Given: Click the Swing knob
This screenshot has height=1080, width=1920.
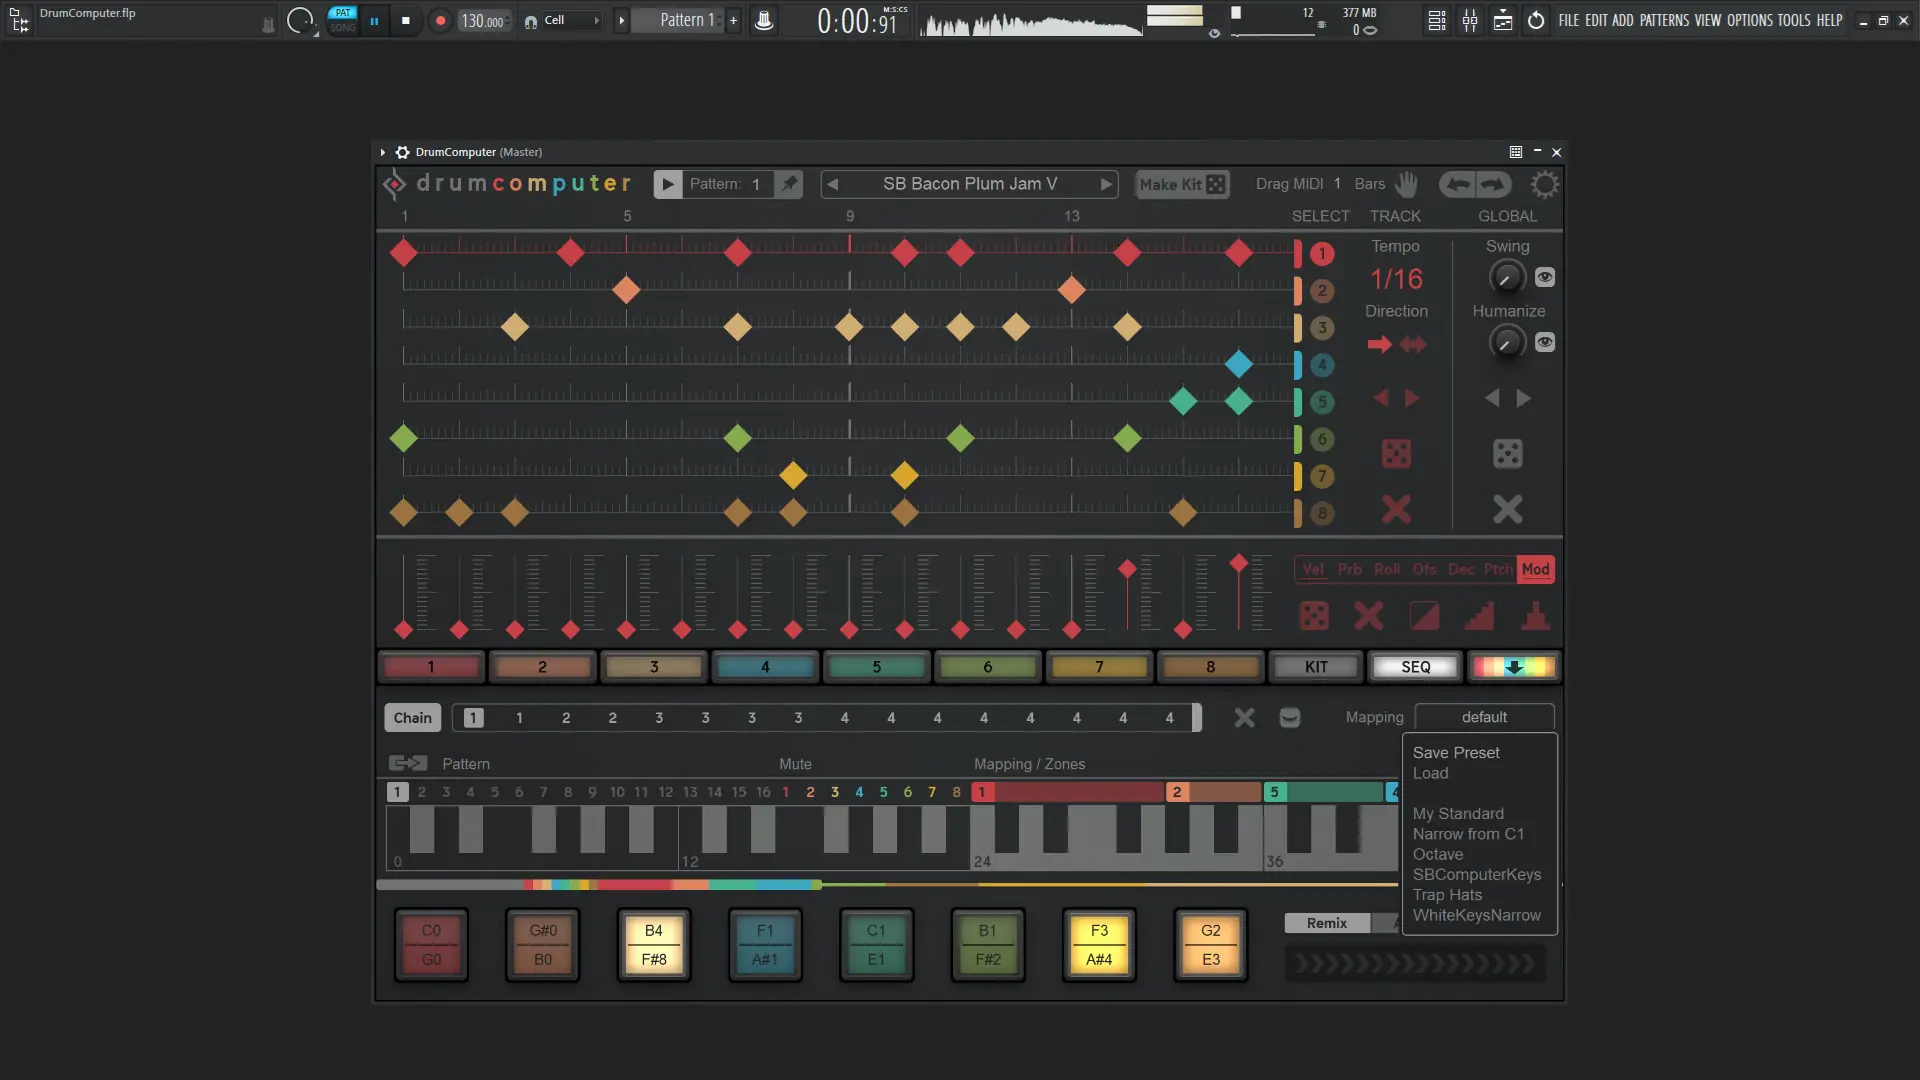Looking at the screenshot, I should point(1506,277).
